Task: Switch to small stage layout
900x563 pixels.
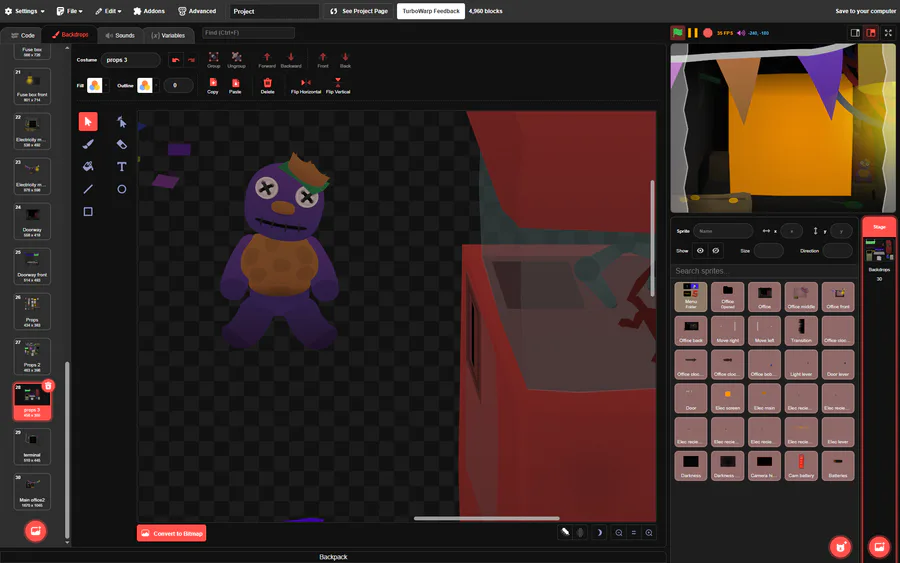Action: 855,33
